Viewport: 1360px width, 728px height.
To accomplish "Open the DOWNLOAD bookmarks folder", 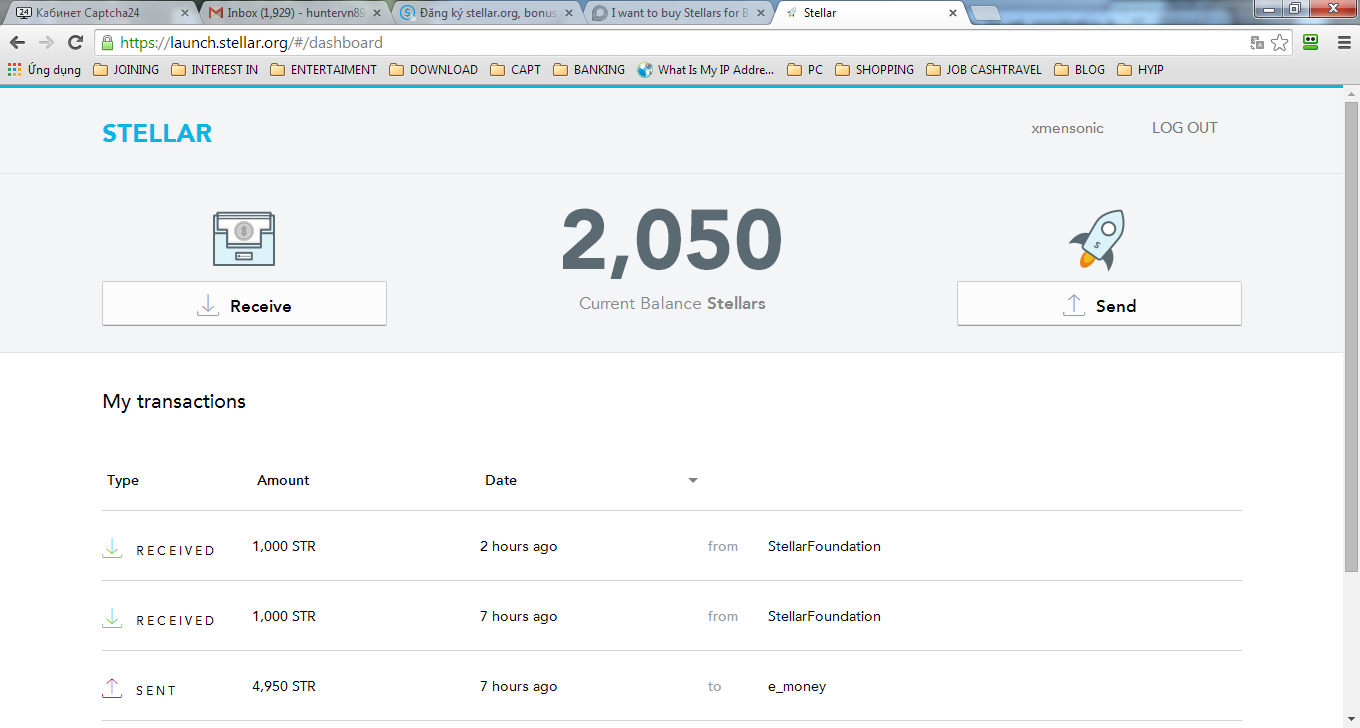I will pyautogui.click(x=433, y=70).
